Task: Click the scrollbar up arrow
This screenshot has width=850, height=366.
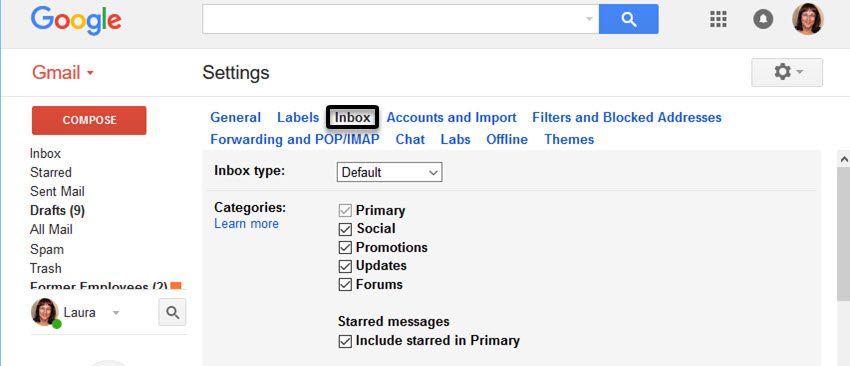Action: [x=843, y=159]
